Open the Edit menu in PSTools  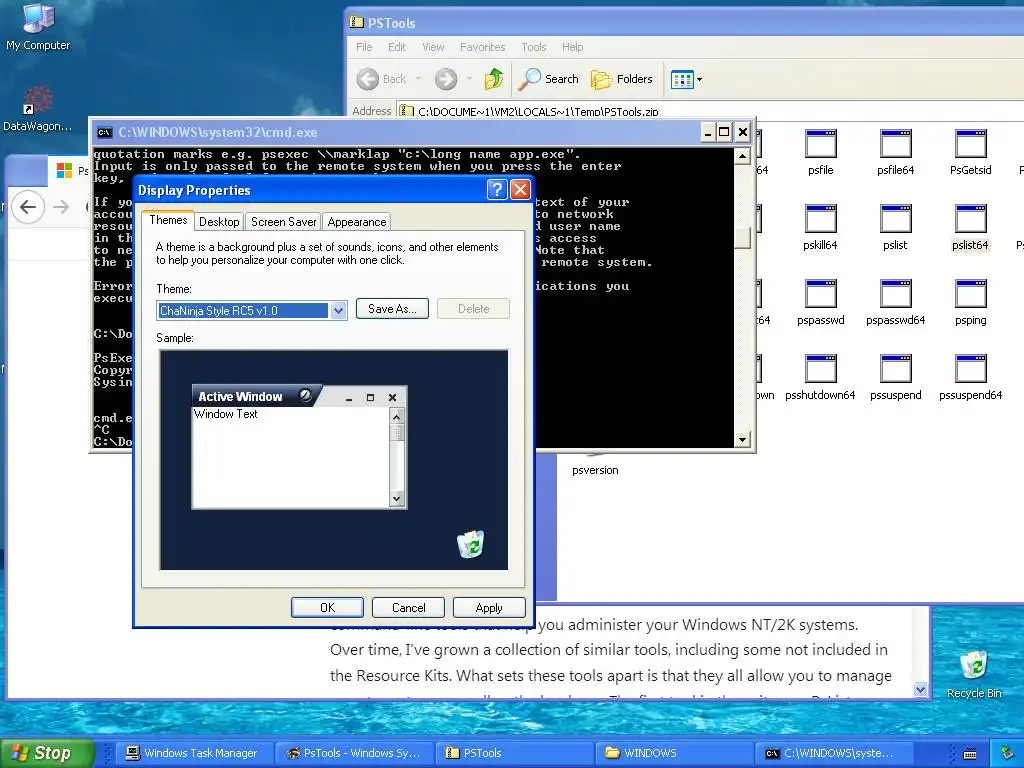(x=396, y=47)
